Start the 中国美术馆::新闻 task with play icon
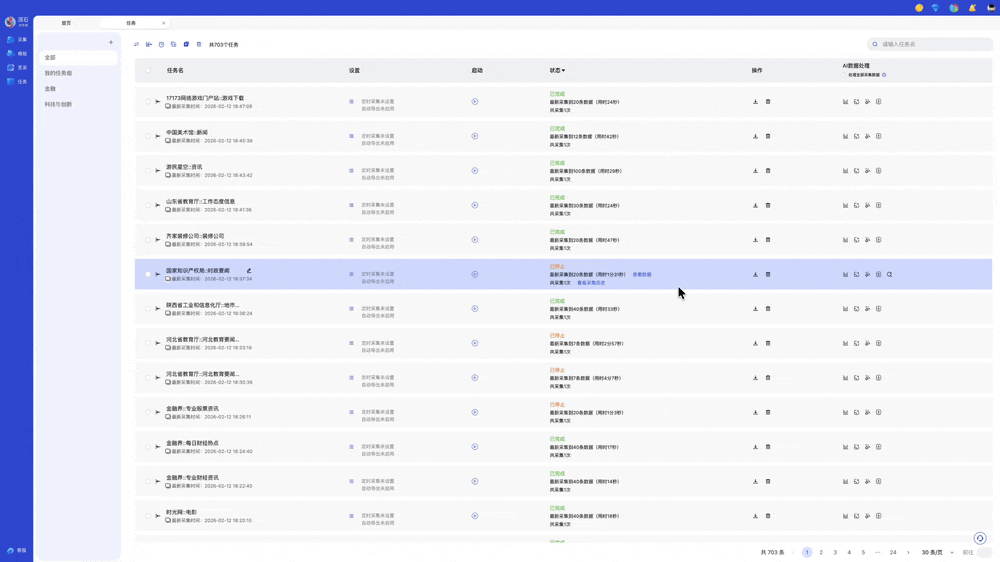 475,136
